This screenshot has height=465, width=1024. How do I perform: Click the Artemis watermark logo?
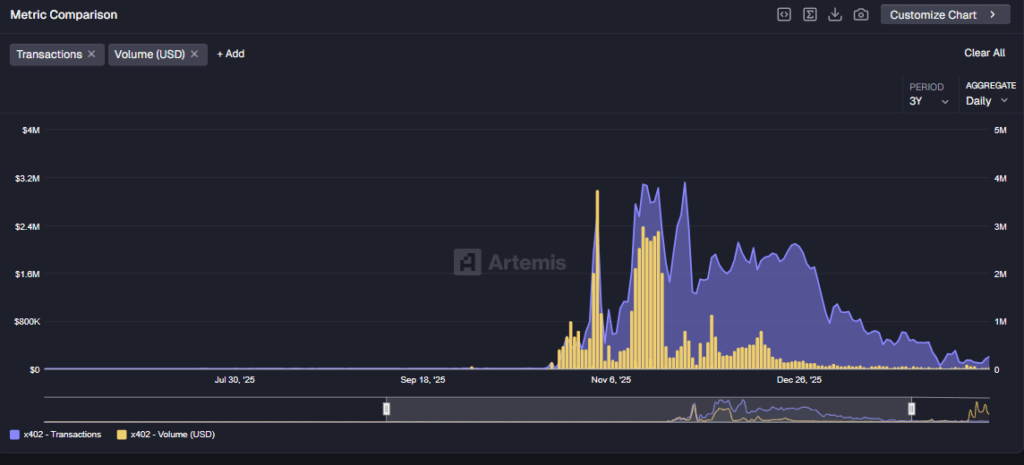510,262
